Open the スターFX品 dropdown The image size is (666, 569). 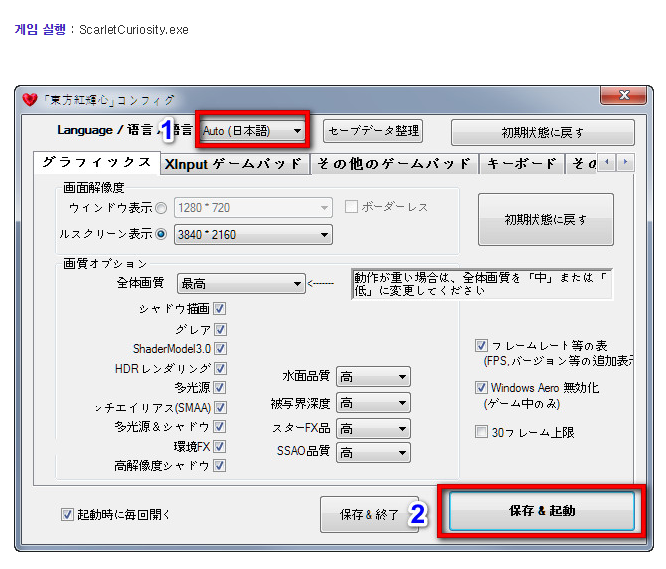point(373,429)
